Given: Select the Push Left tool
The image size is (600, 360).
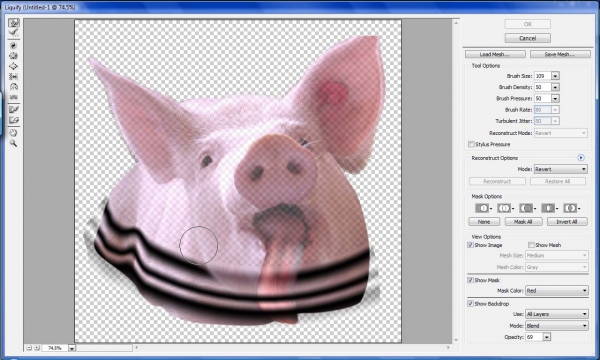Looking at the screenshot, I should click(13, 77).
